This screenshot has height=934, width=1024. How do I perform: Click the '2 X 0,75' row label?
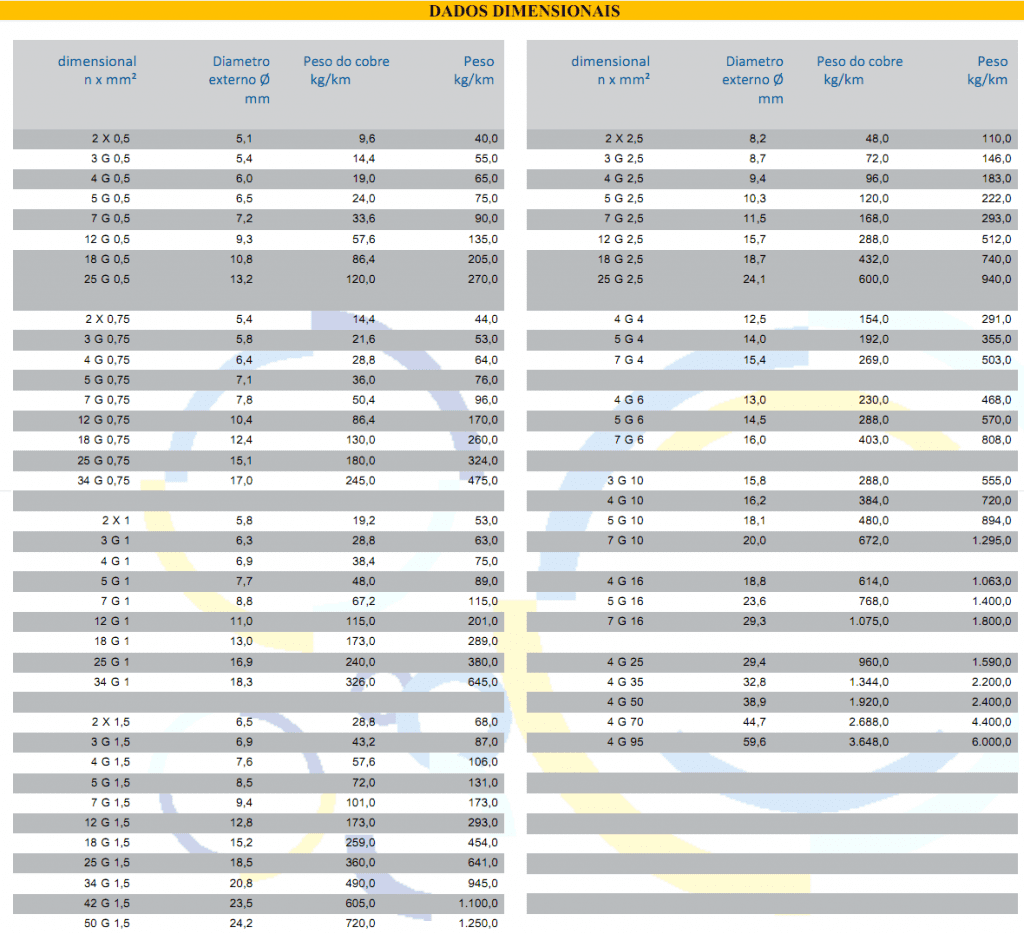(107, 319)
